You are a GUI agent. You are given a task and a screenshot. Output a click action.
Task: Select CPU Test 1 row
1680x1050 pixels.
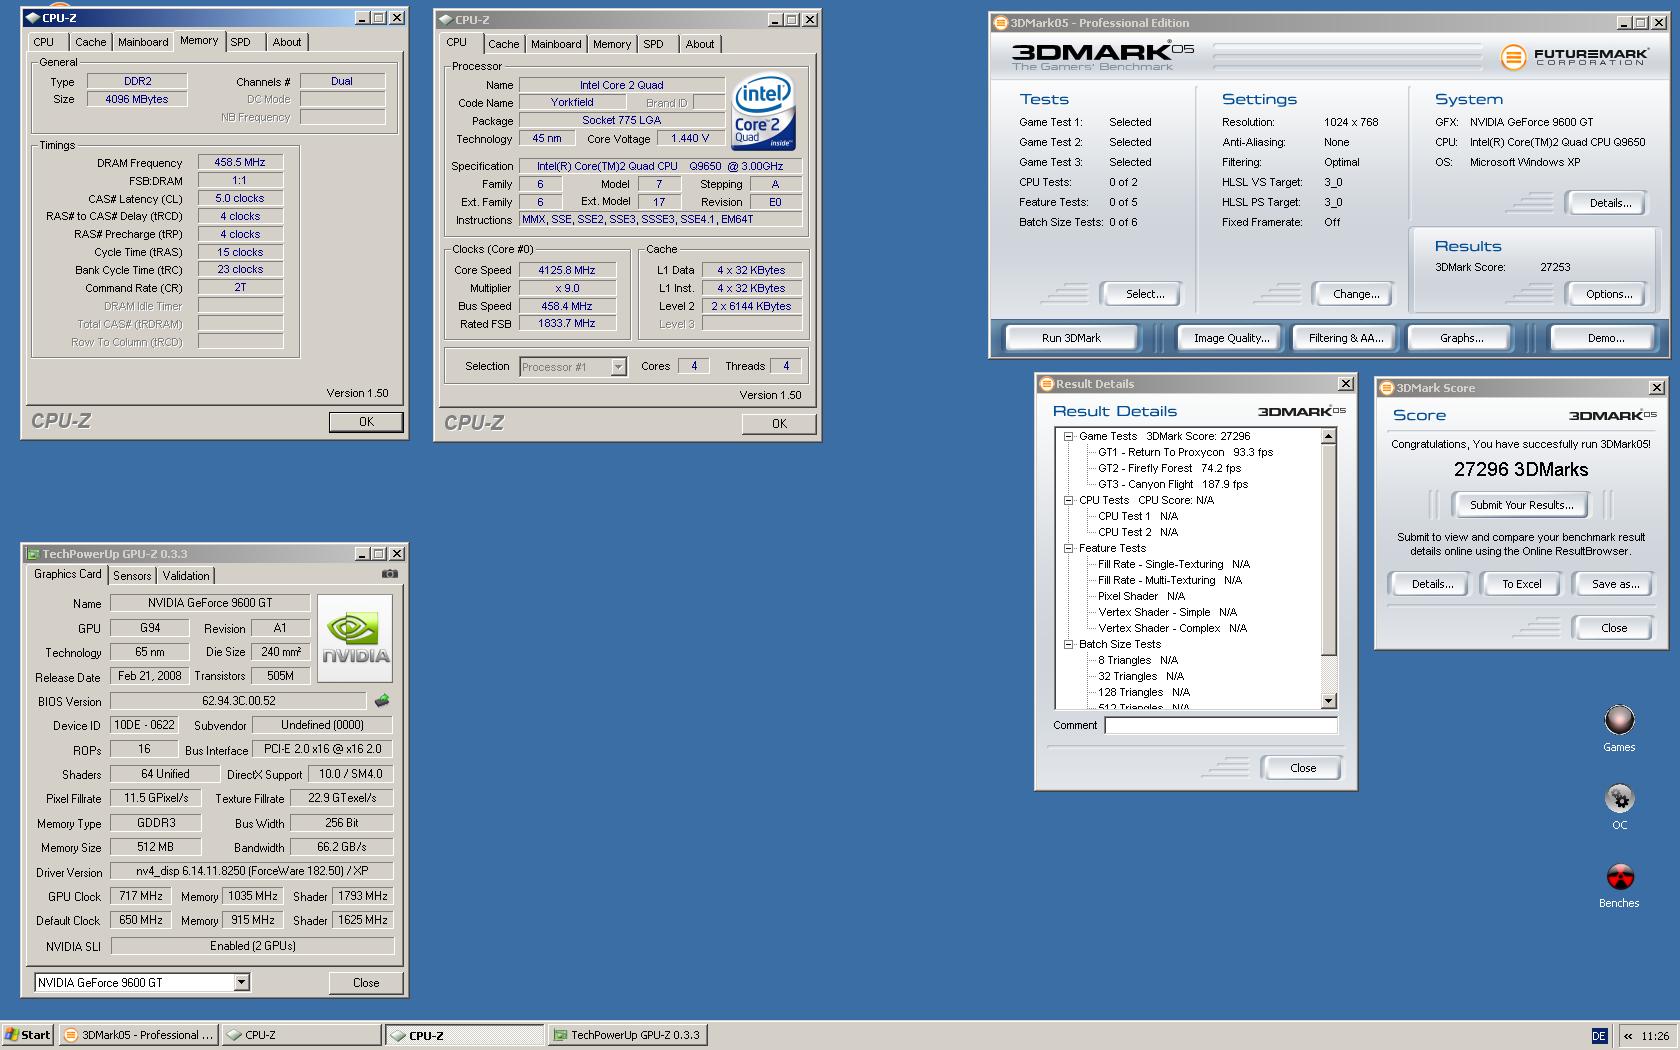point(1138,516)
